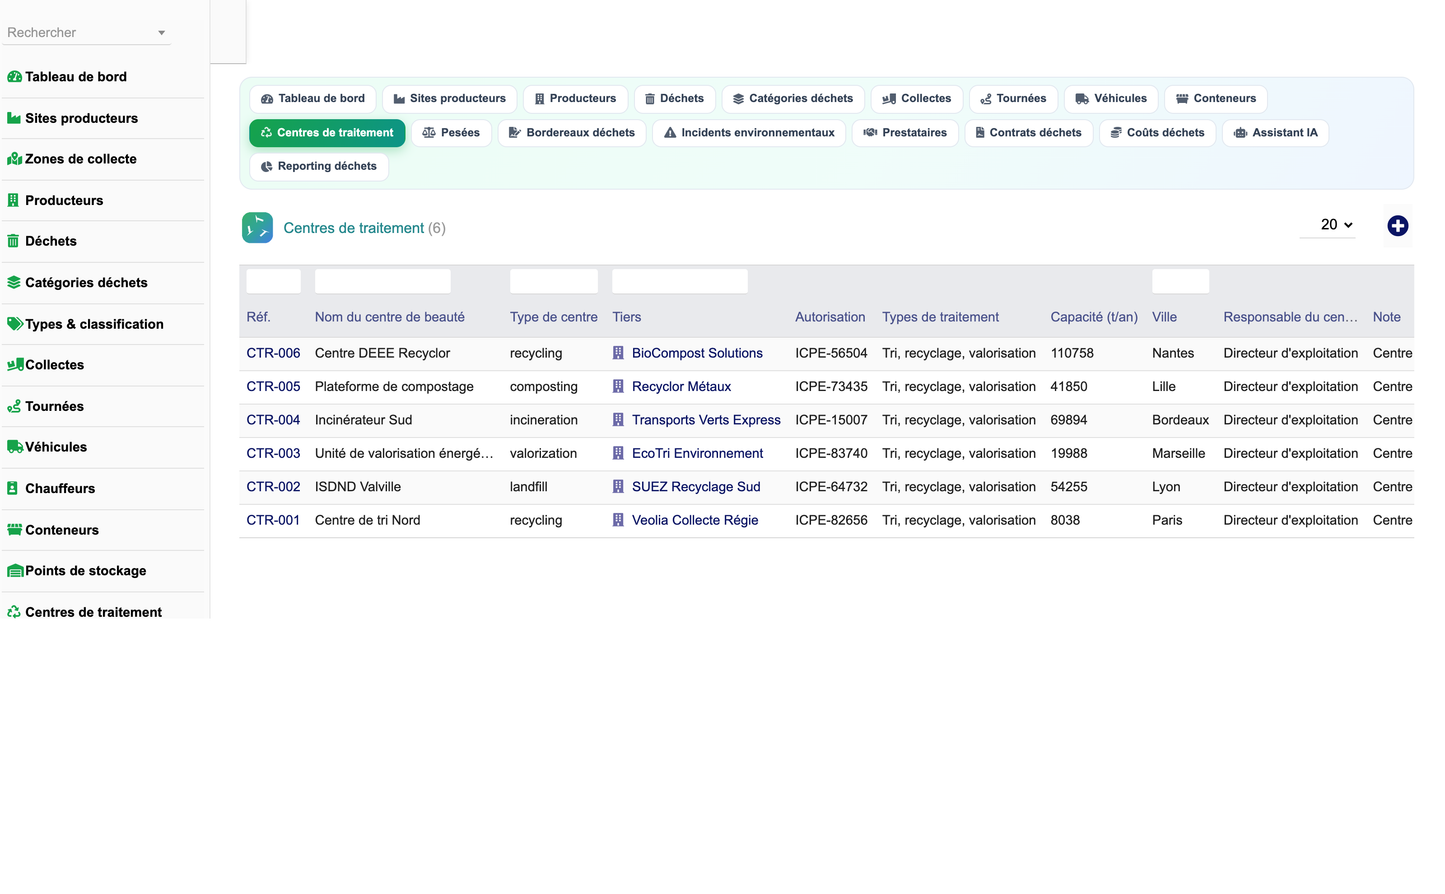The height and width of the screenshot is (894, 1445).
Task: Open the Reporting déchets tab
Action: tap(319, 167)
